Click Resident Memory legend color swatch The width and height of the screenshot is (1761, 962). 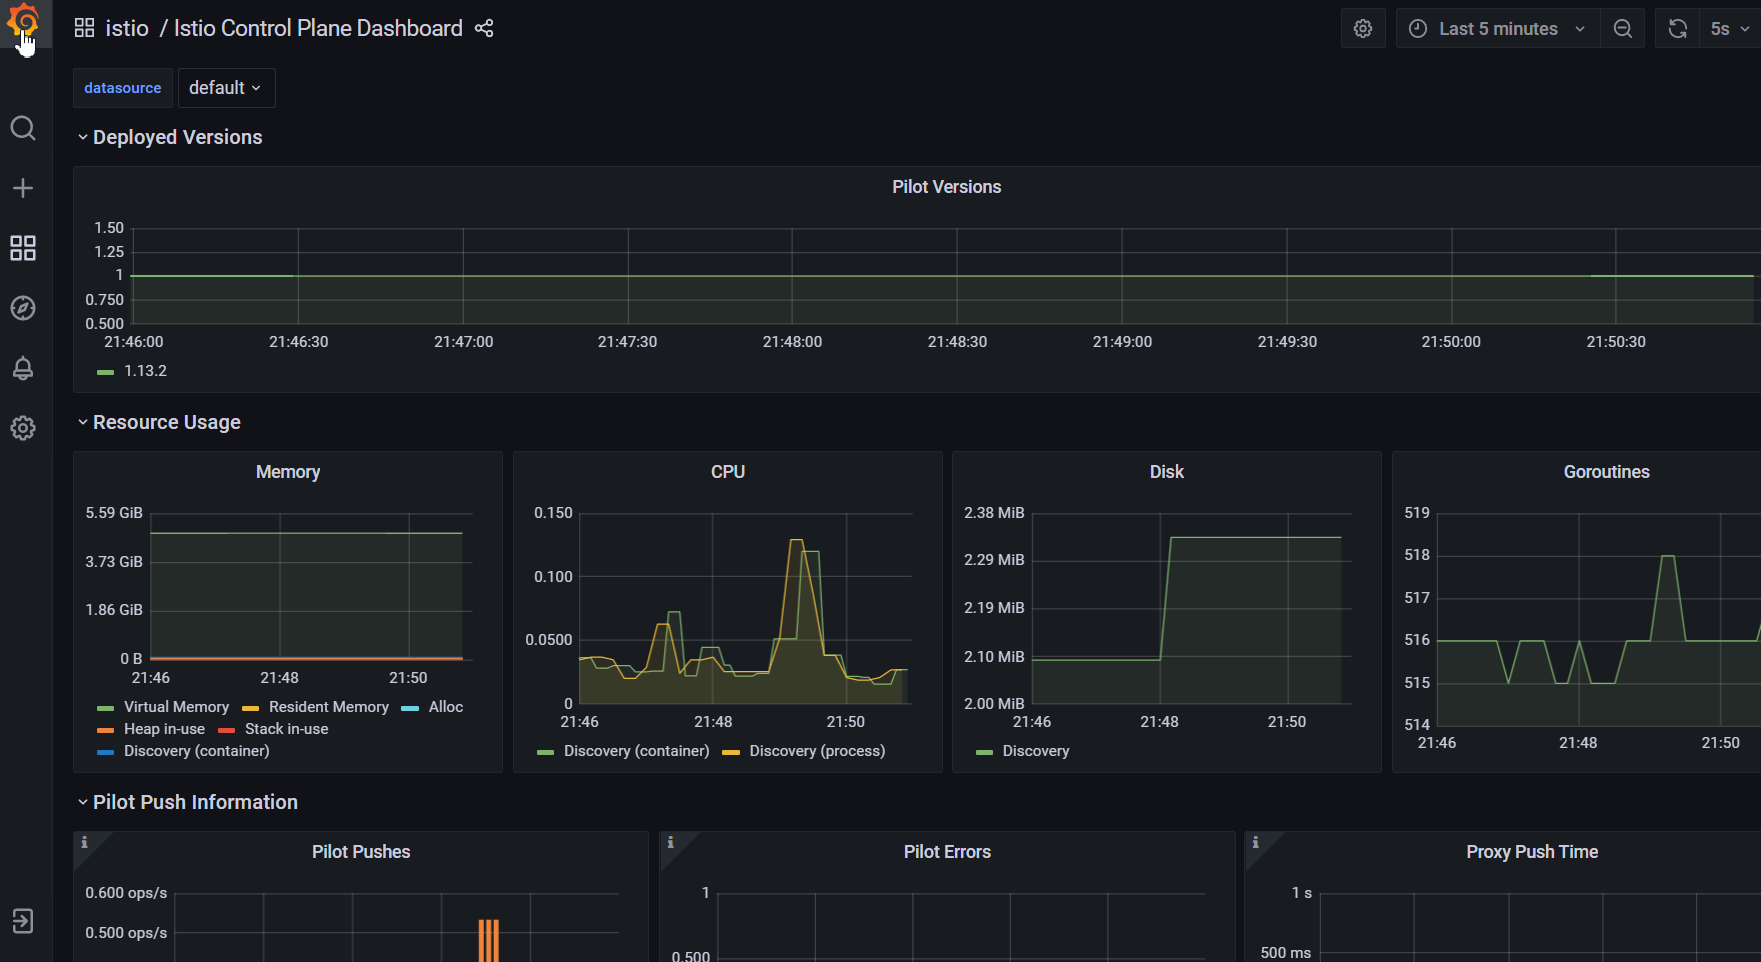pyautogui.click(x=250, y=708)
